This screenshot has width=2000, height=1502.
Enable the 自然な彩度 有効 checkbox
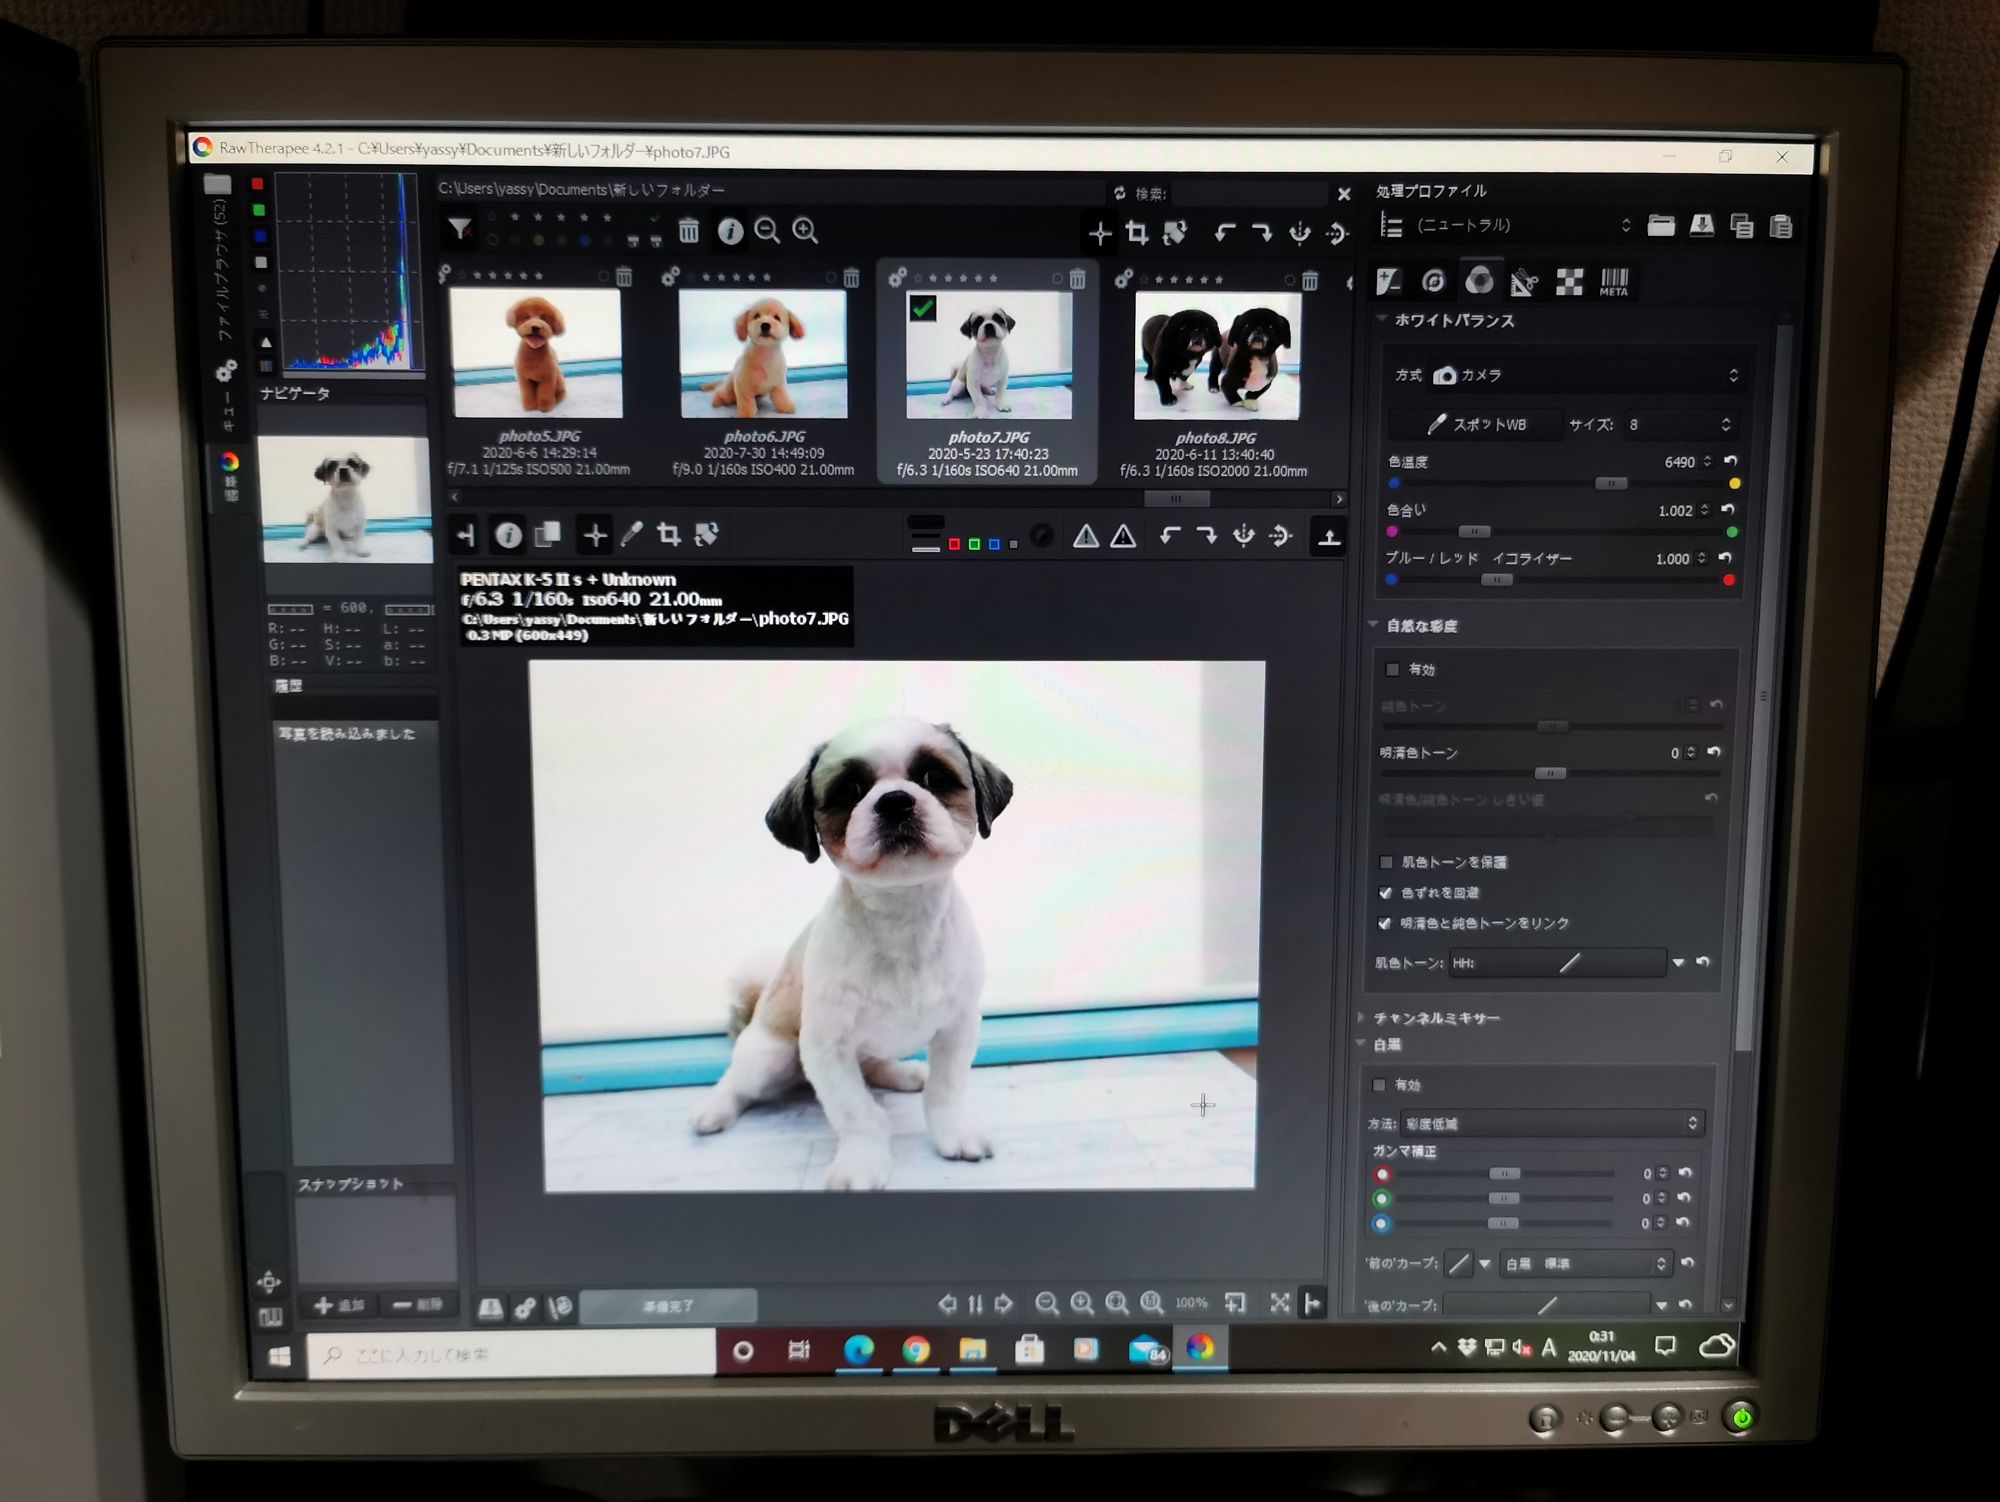(1392, 669)
